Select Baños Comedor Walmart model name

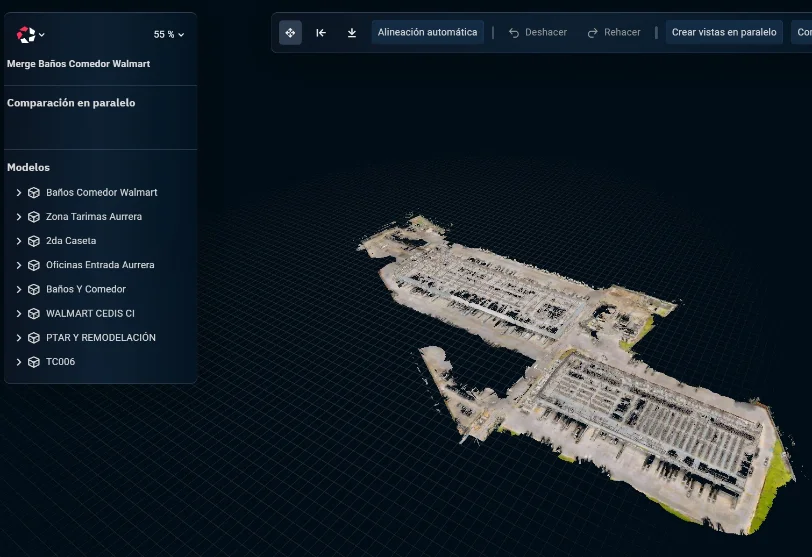(102, 193)
